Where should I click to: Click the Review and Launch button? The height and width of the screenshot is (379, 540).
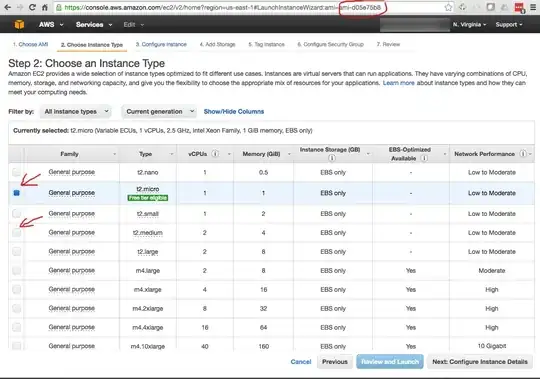coord(390,362)
